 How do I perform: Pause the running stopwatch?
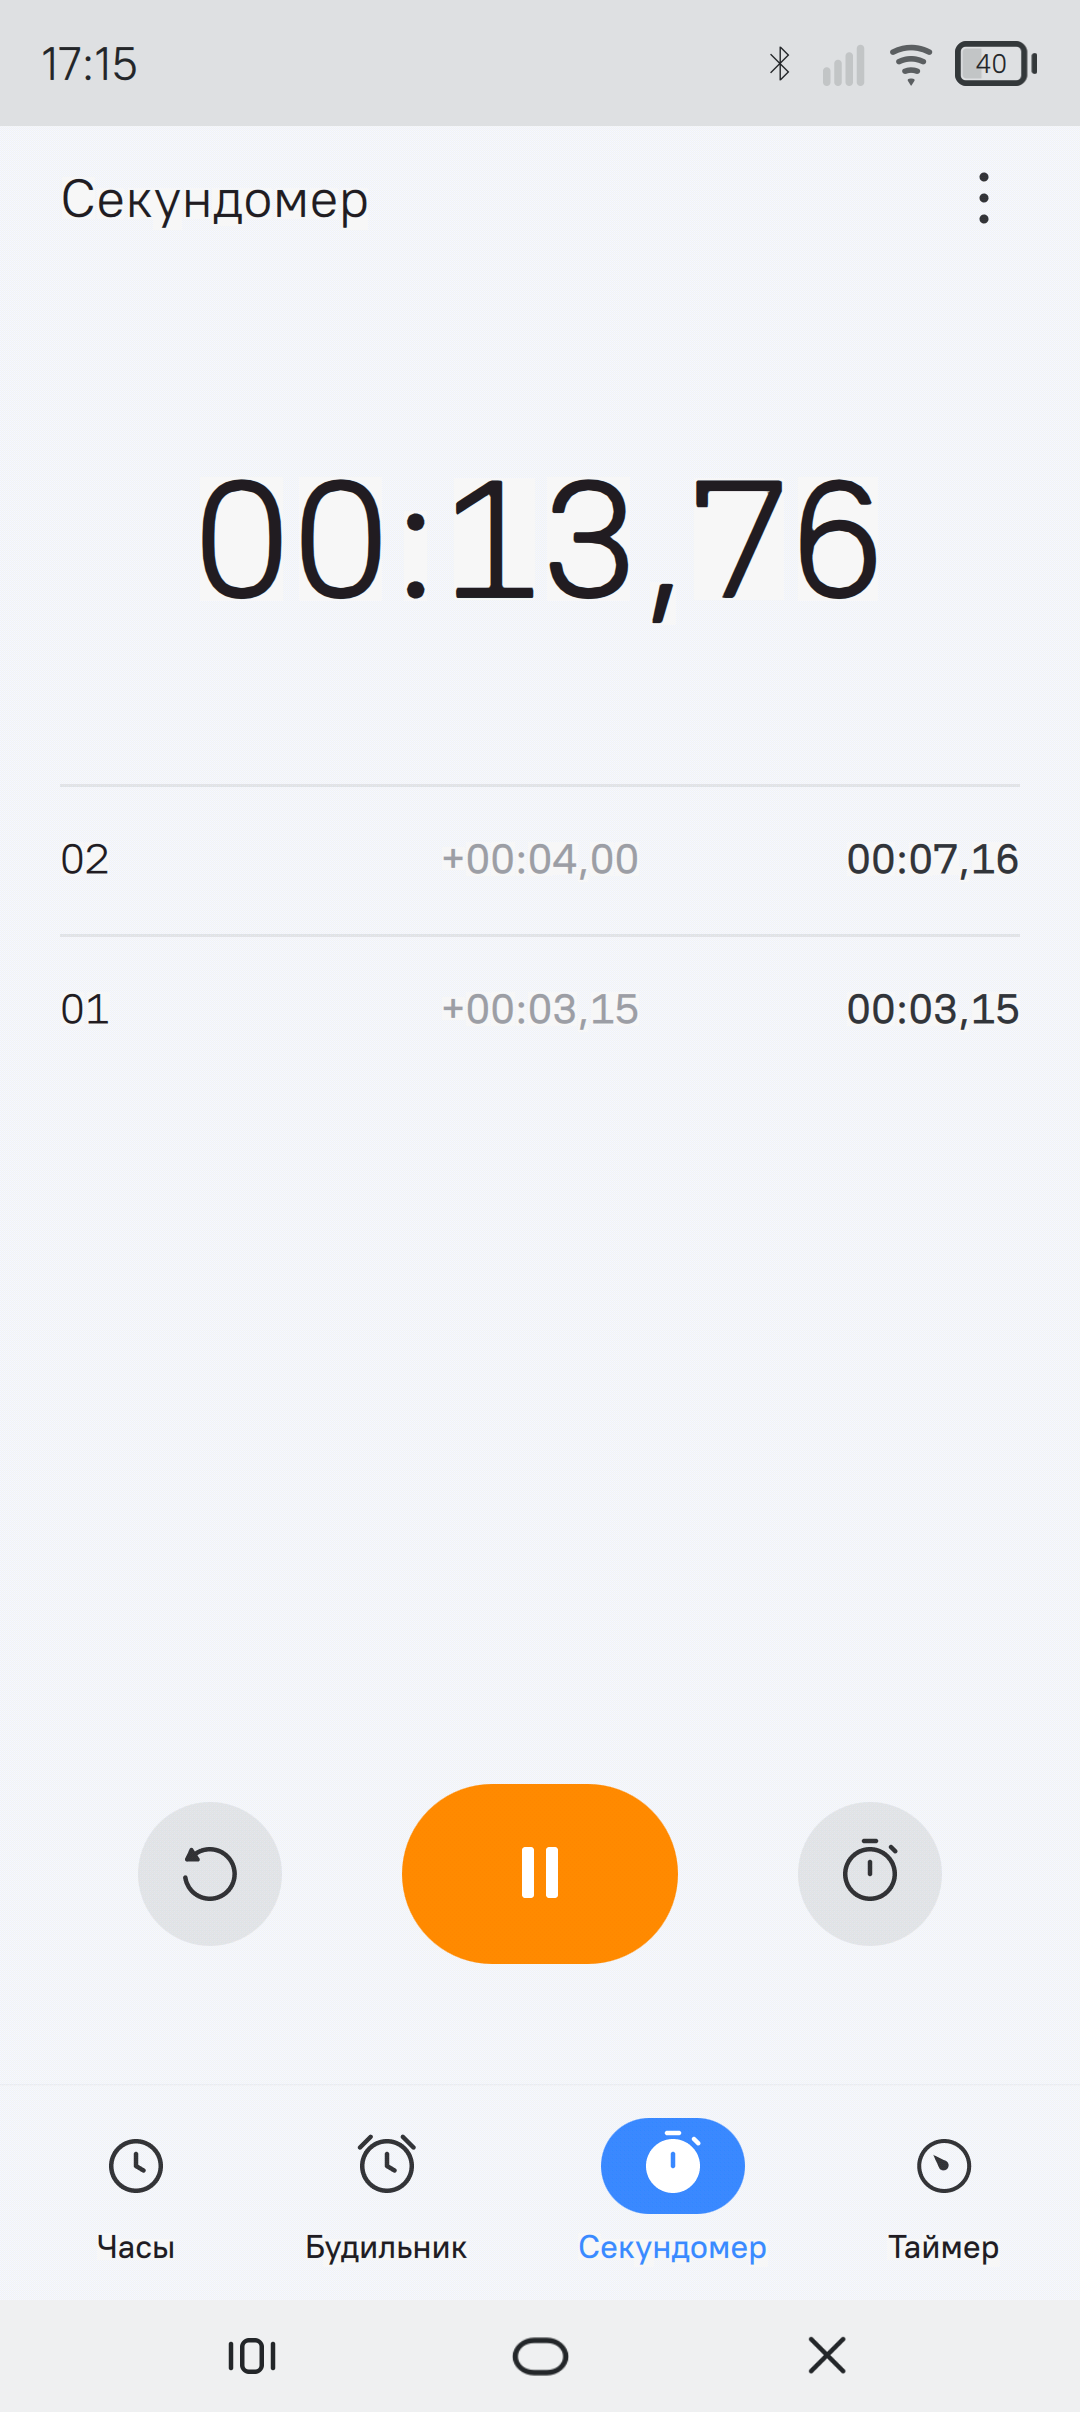point(540,1873)
